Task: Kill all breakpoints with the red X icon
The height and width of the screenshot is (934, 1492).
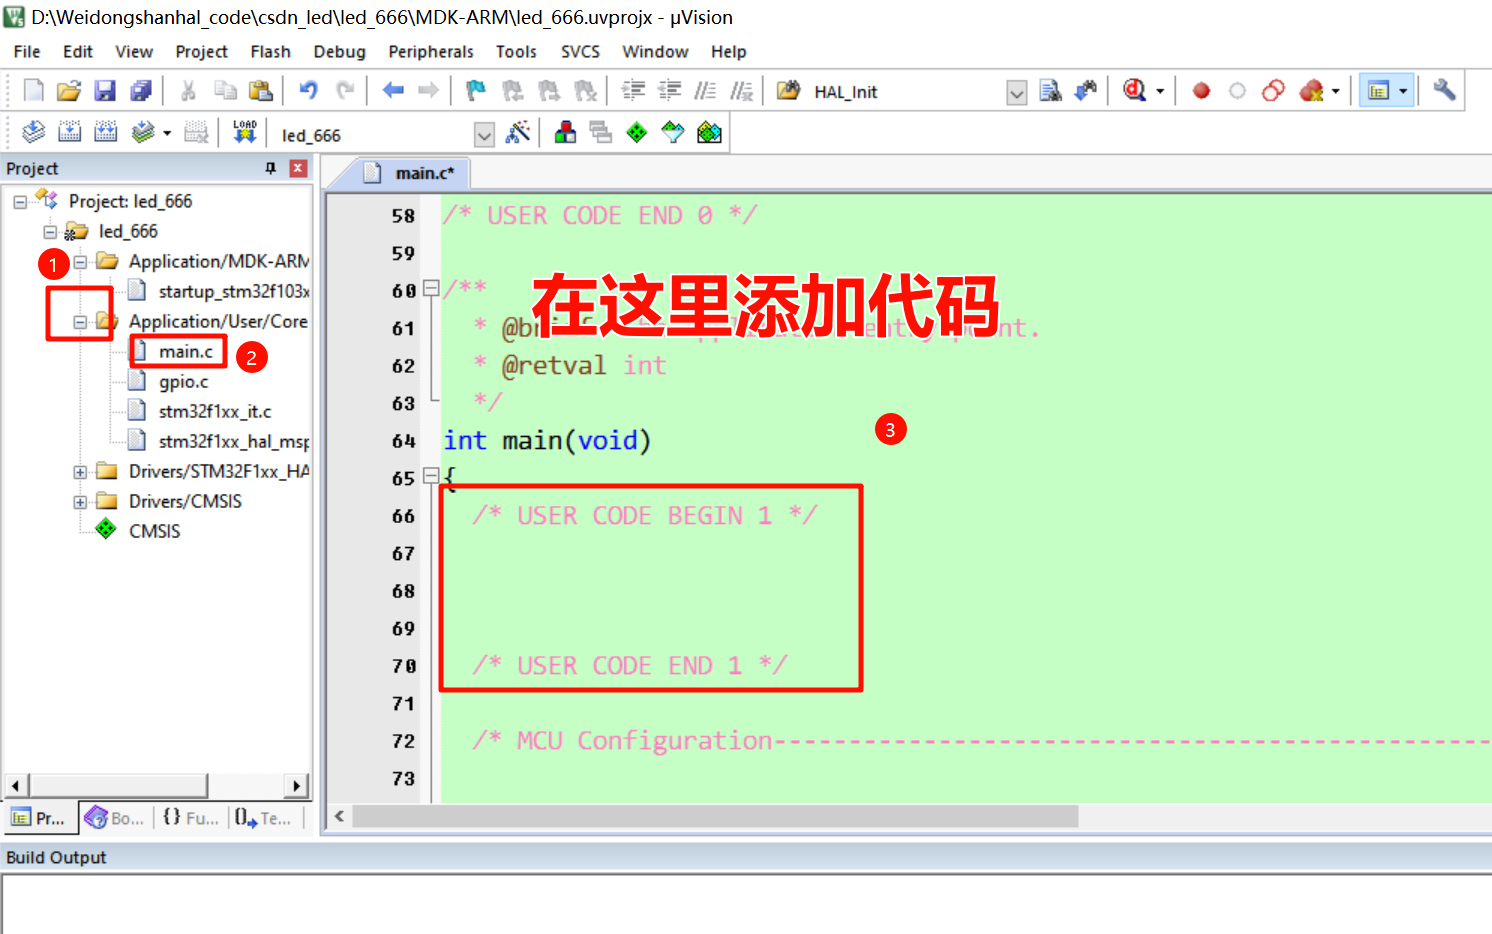Action: 1311,91
